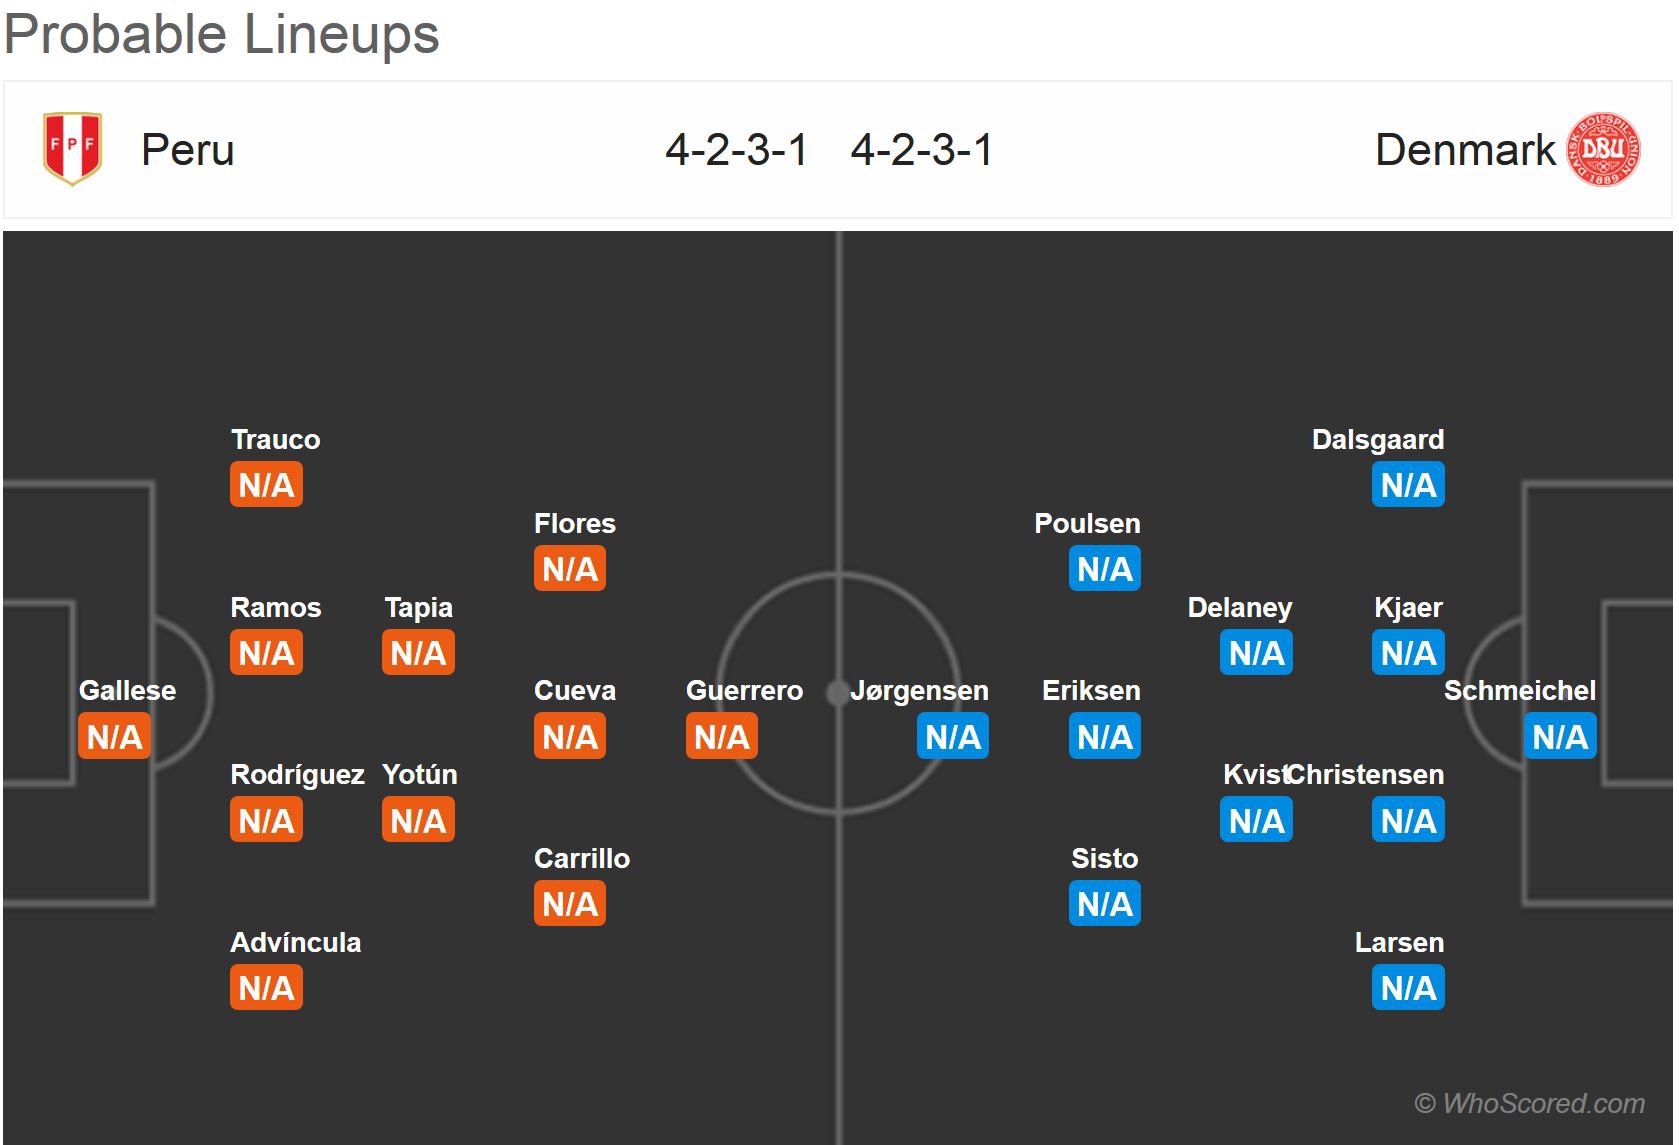Screen dimensions: 1679x1145
Task: Open the Denmark team name link
Action: [1465, 150]
